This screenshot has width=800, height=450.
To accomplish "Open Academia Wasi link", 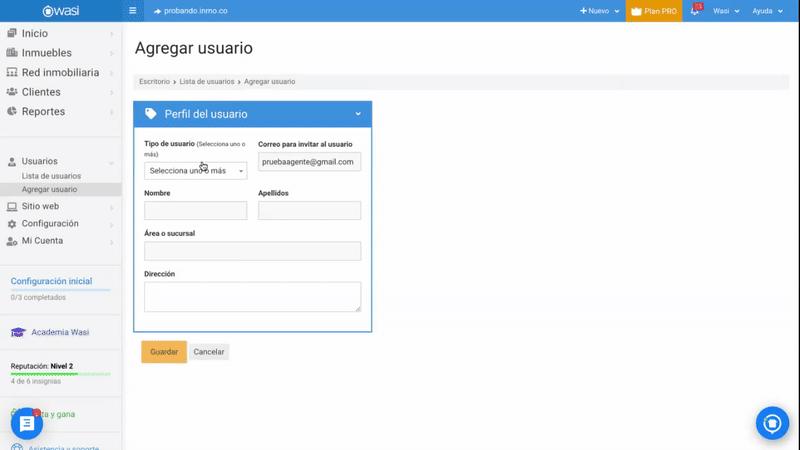I will (60, 332).
